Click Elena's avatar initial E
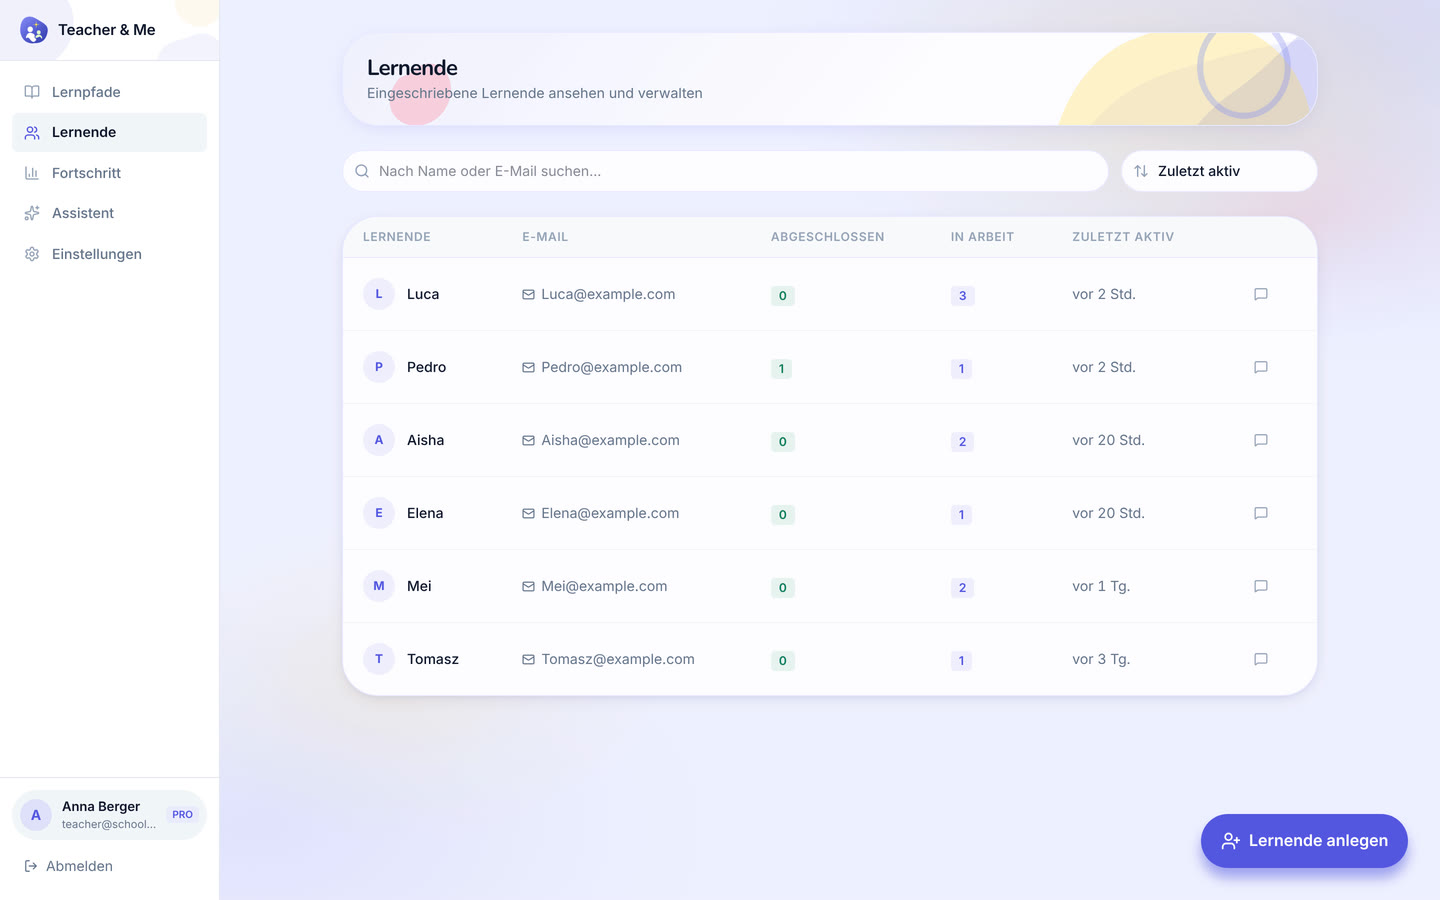Image resolution: width=1440 pixels, height=900 pixels. 379,513
